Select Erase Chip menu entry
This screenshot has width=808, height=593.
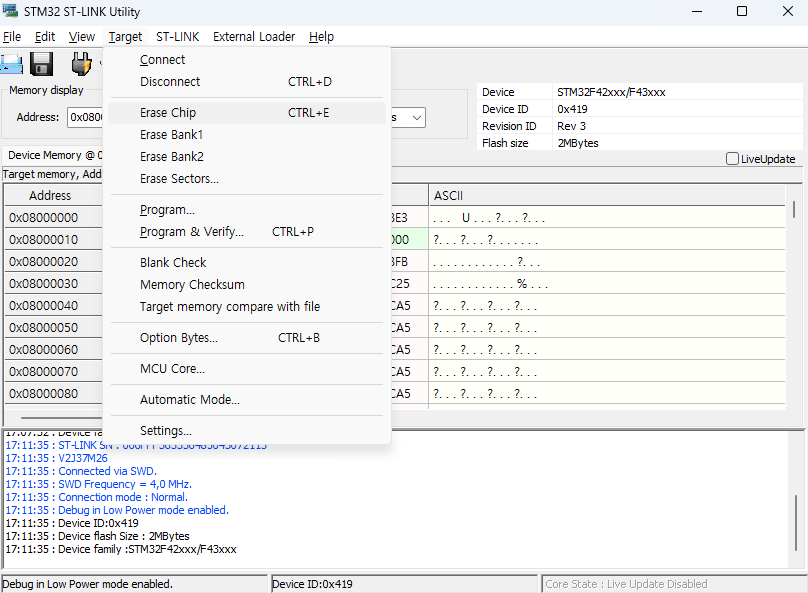point(247,113)
